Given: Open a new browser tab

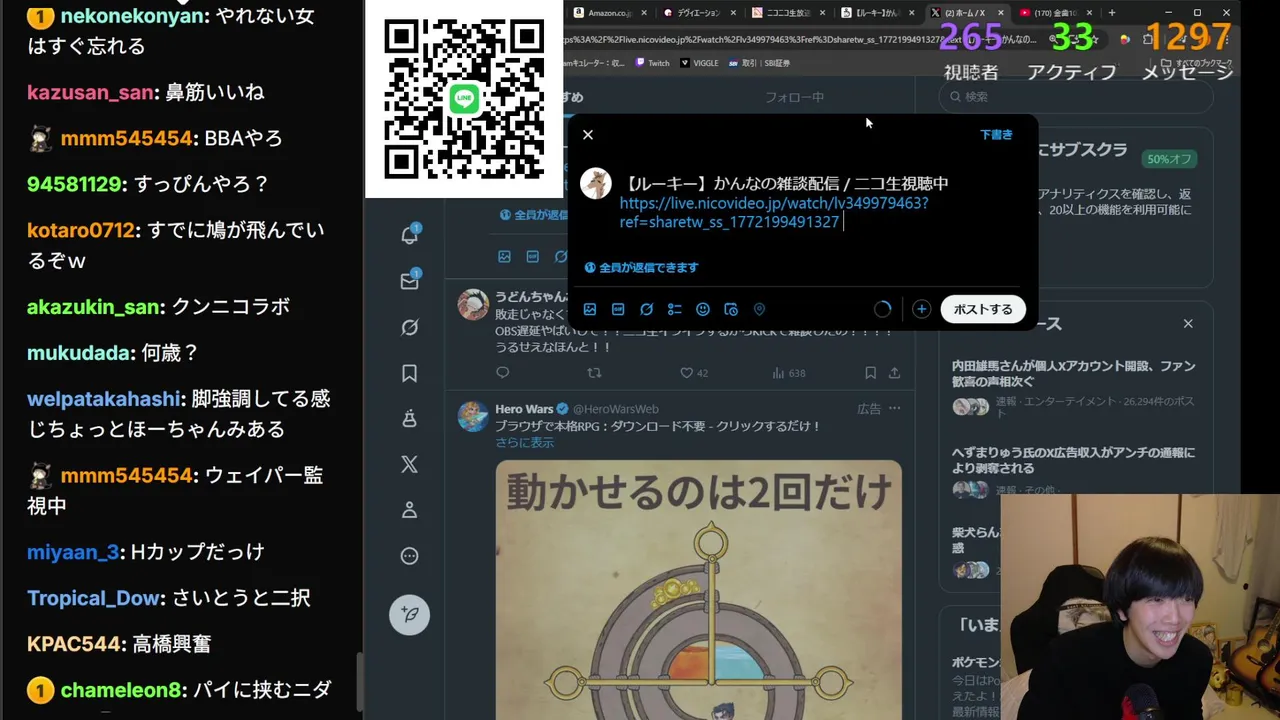Looking at the screenshot, I should pyautogui.click(x=1112, y=13).
